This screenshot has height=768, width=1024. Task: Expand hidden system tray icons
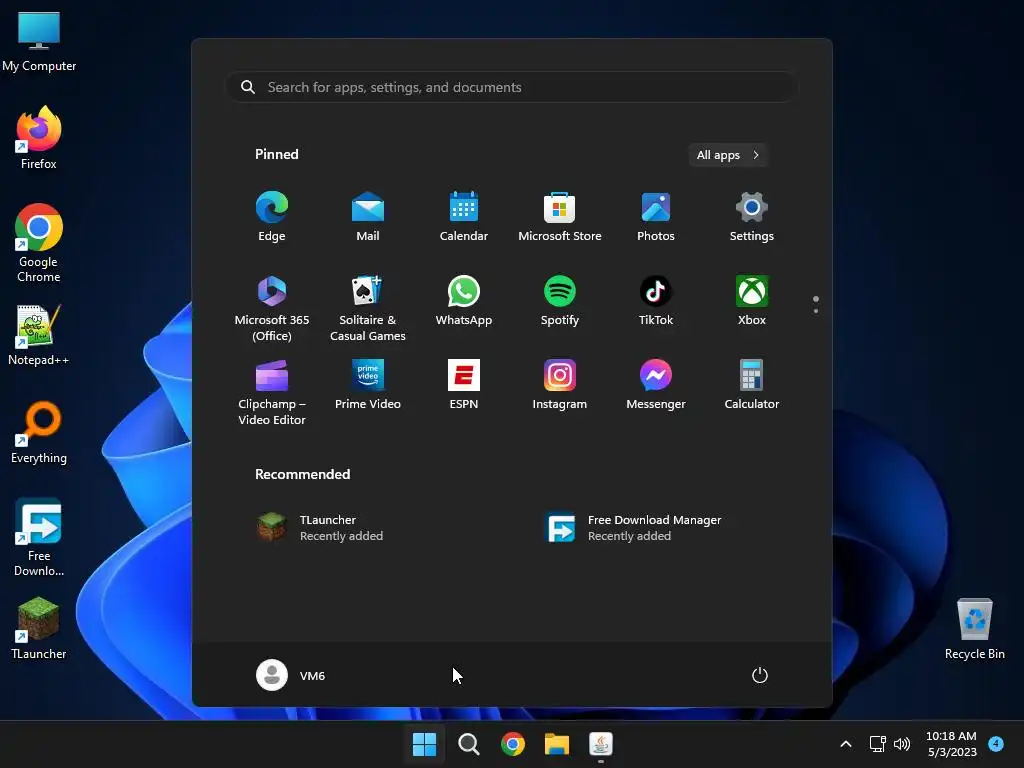846,744
